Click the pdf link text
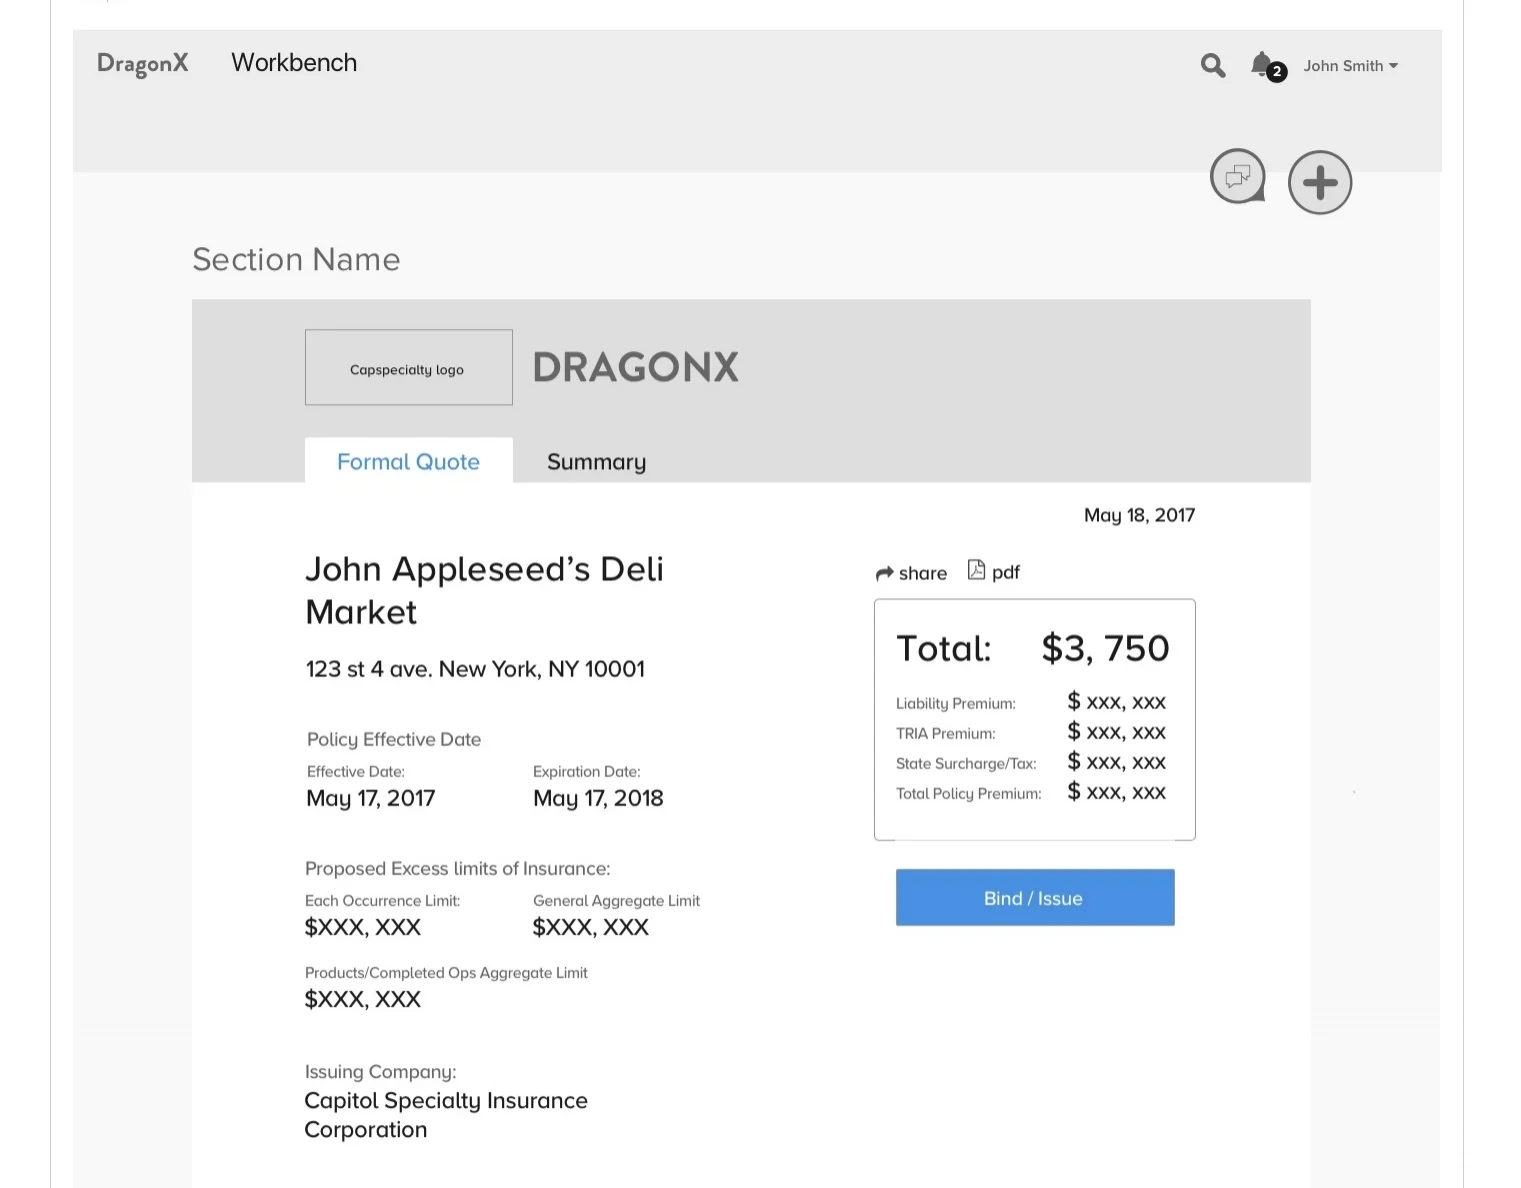This screenshot has height=1188, width=1521. click(x=1006, y=572)
